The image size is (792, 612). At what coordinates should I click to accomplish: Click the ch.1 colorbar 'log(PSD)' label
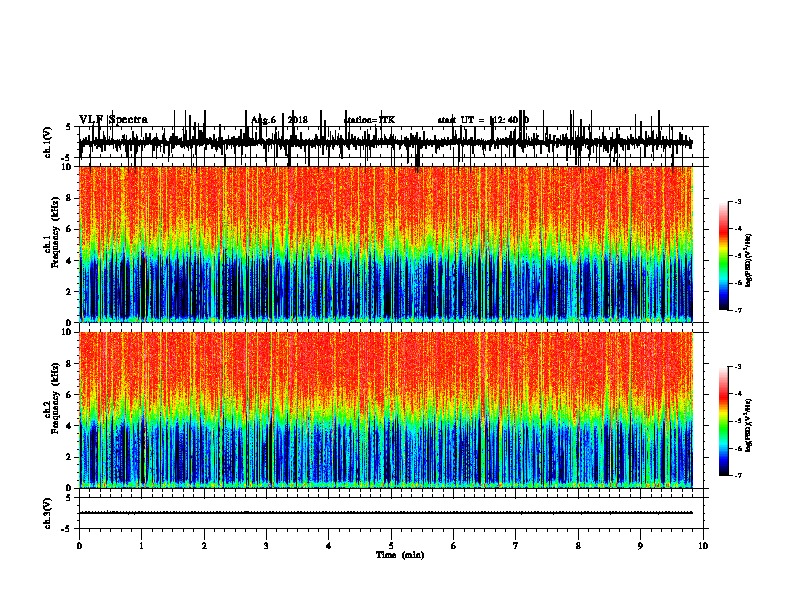pos(748,260)
